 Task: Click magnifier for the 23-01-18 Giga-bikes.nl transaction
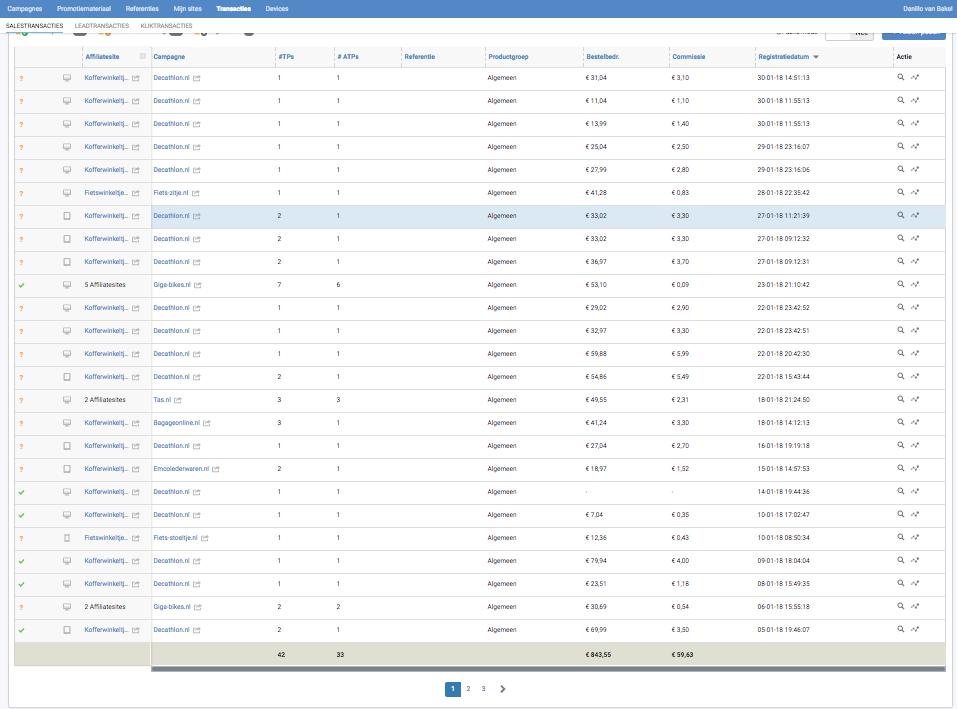pyautogui.click(x=900, y=284)
